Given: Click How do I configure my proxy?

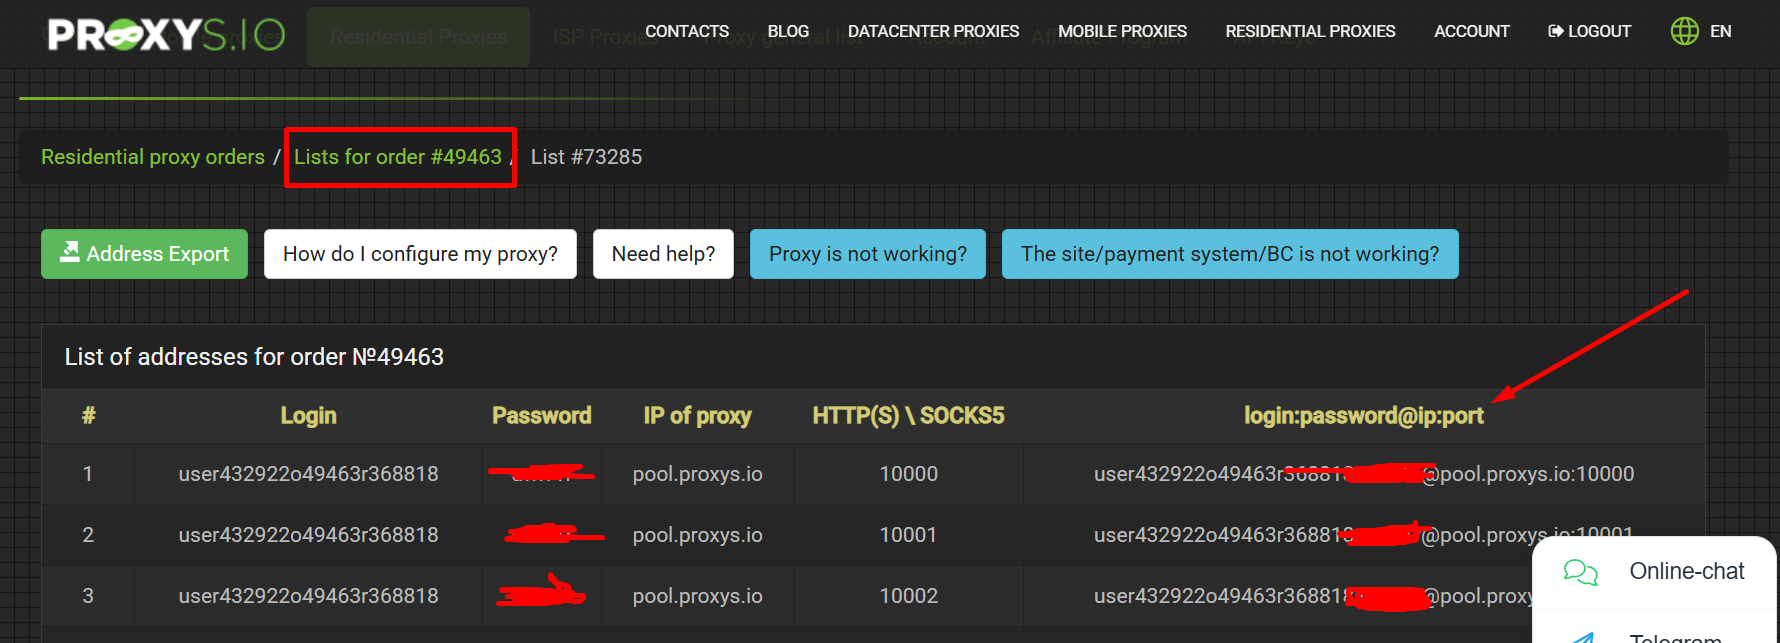Looking at the screenshot, I should click(x=420, y=254).
